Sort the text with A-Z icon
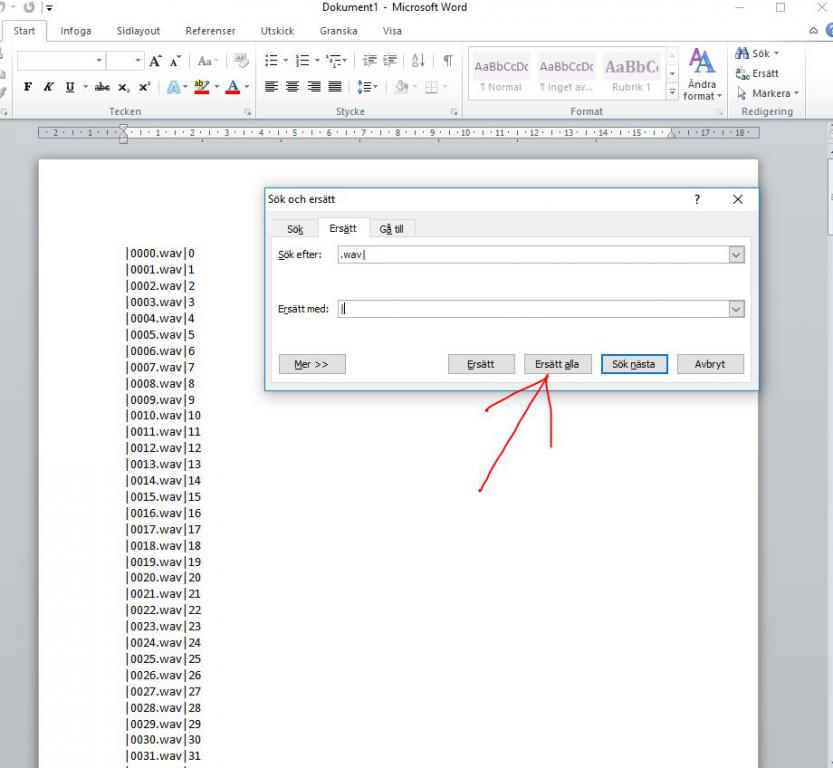The height and width of the screenshot is (768, 833). click(418, 61)
